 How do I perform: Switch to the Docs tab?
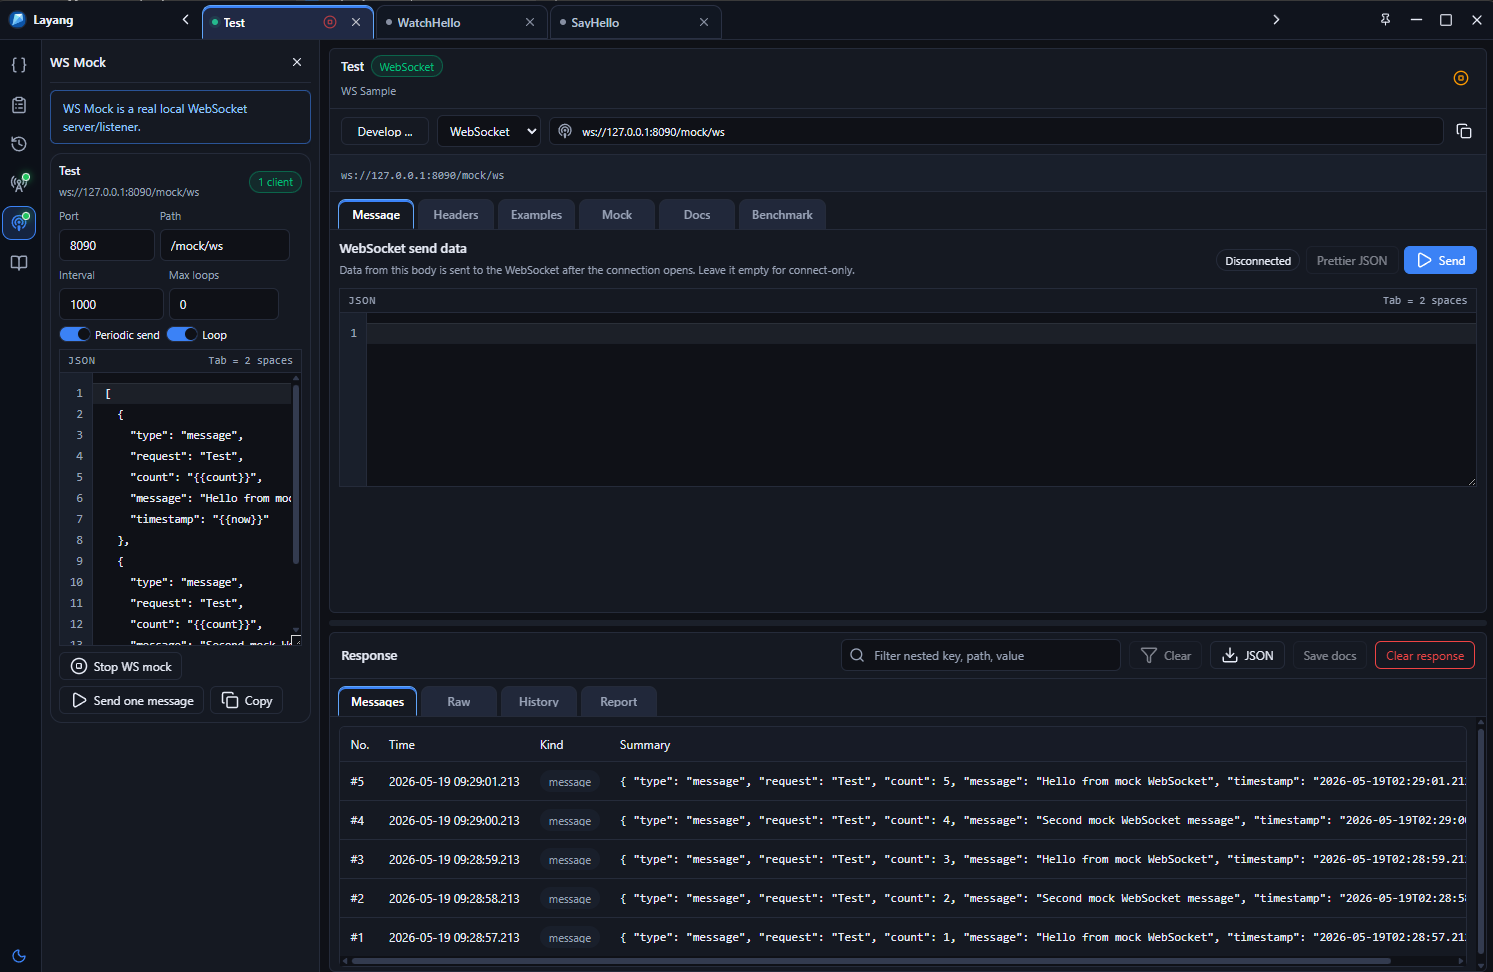697,215
